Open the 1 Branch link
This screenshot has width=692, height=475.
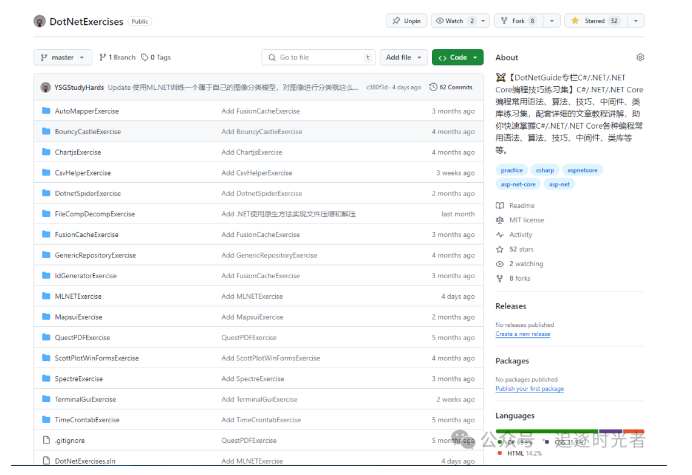(117, 57)
